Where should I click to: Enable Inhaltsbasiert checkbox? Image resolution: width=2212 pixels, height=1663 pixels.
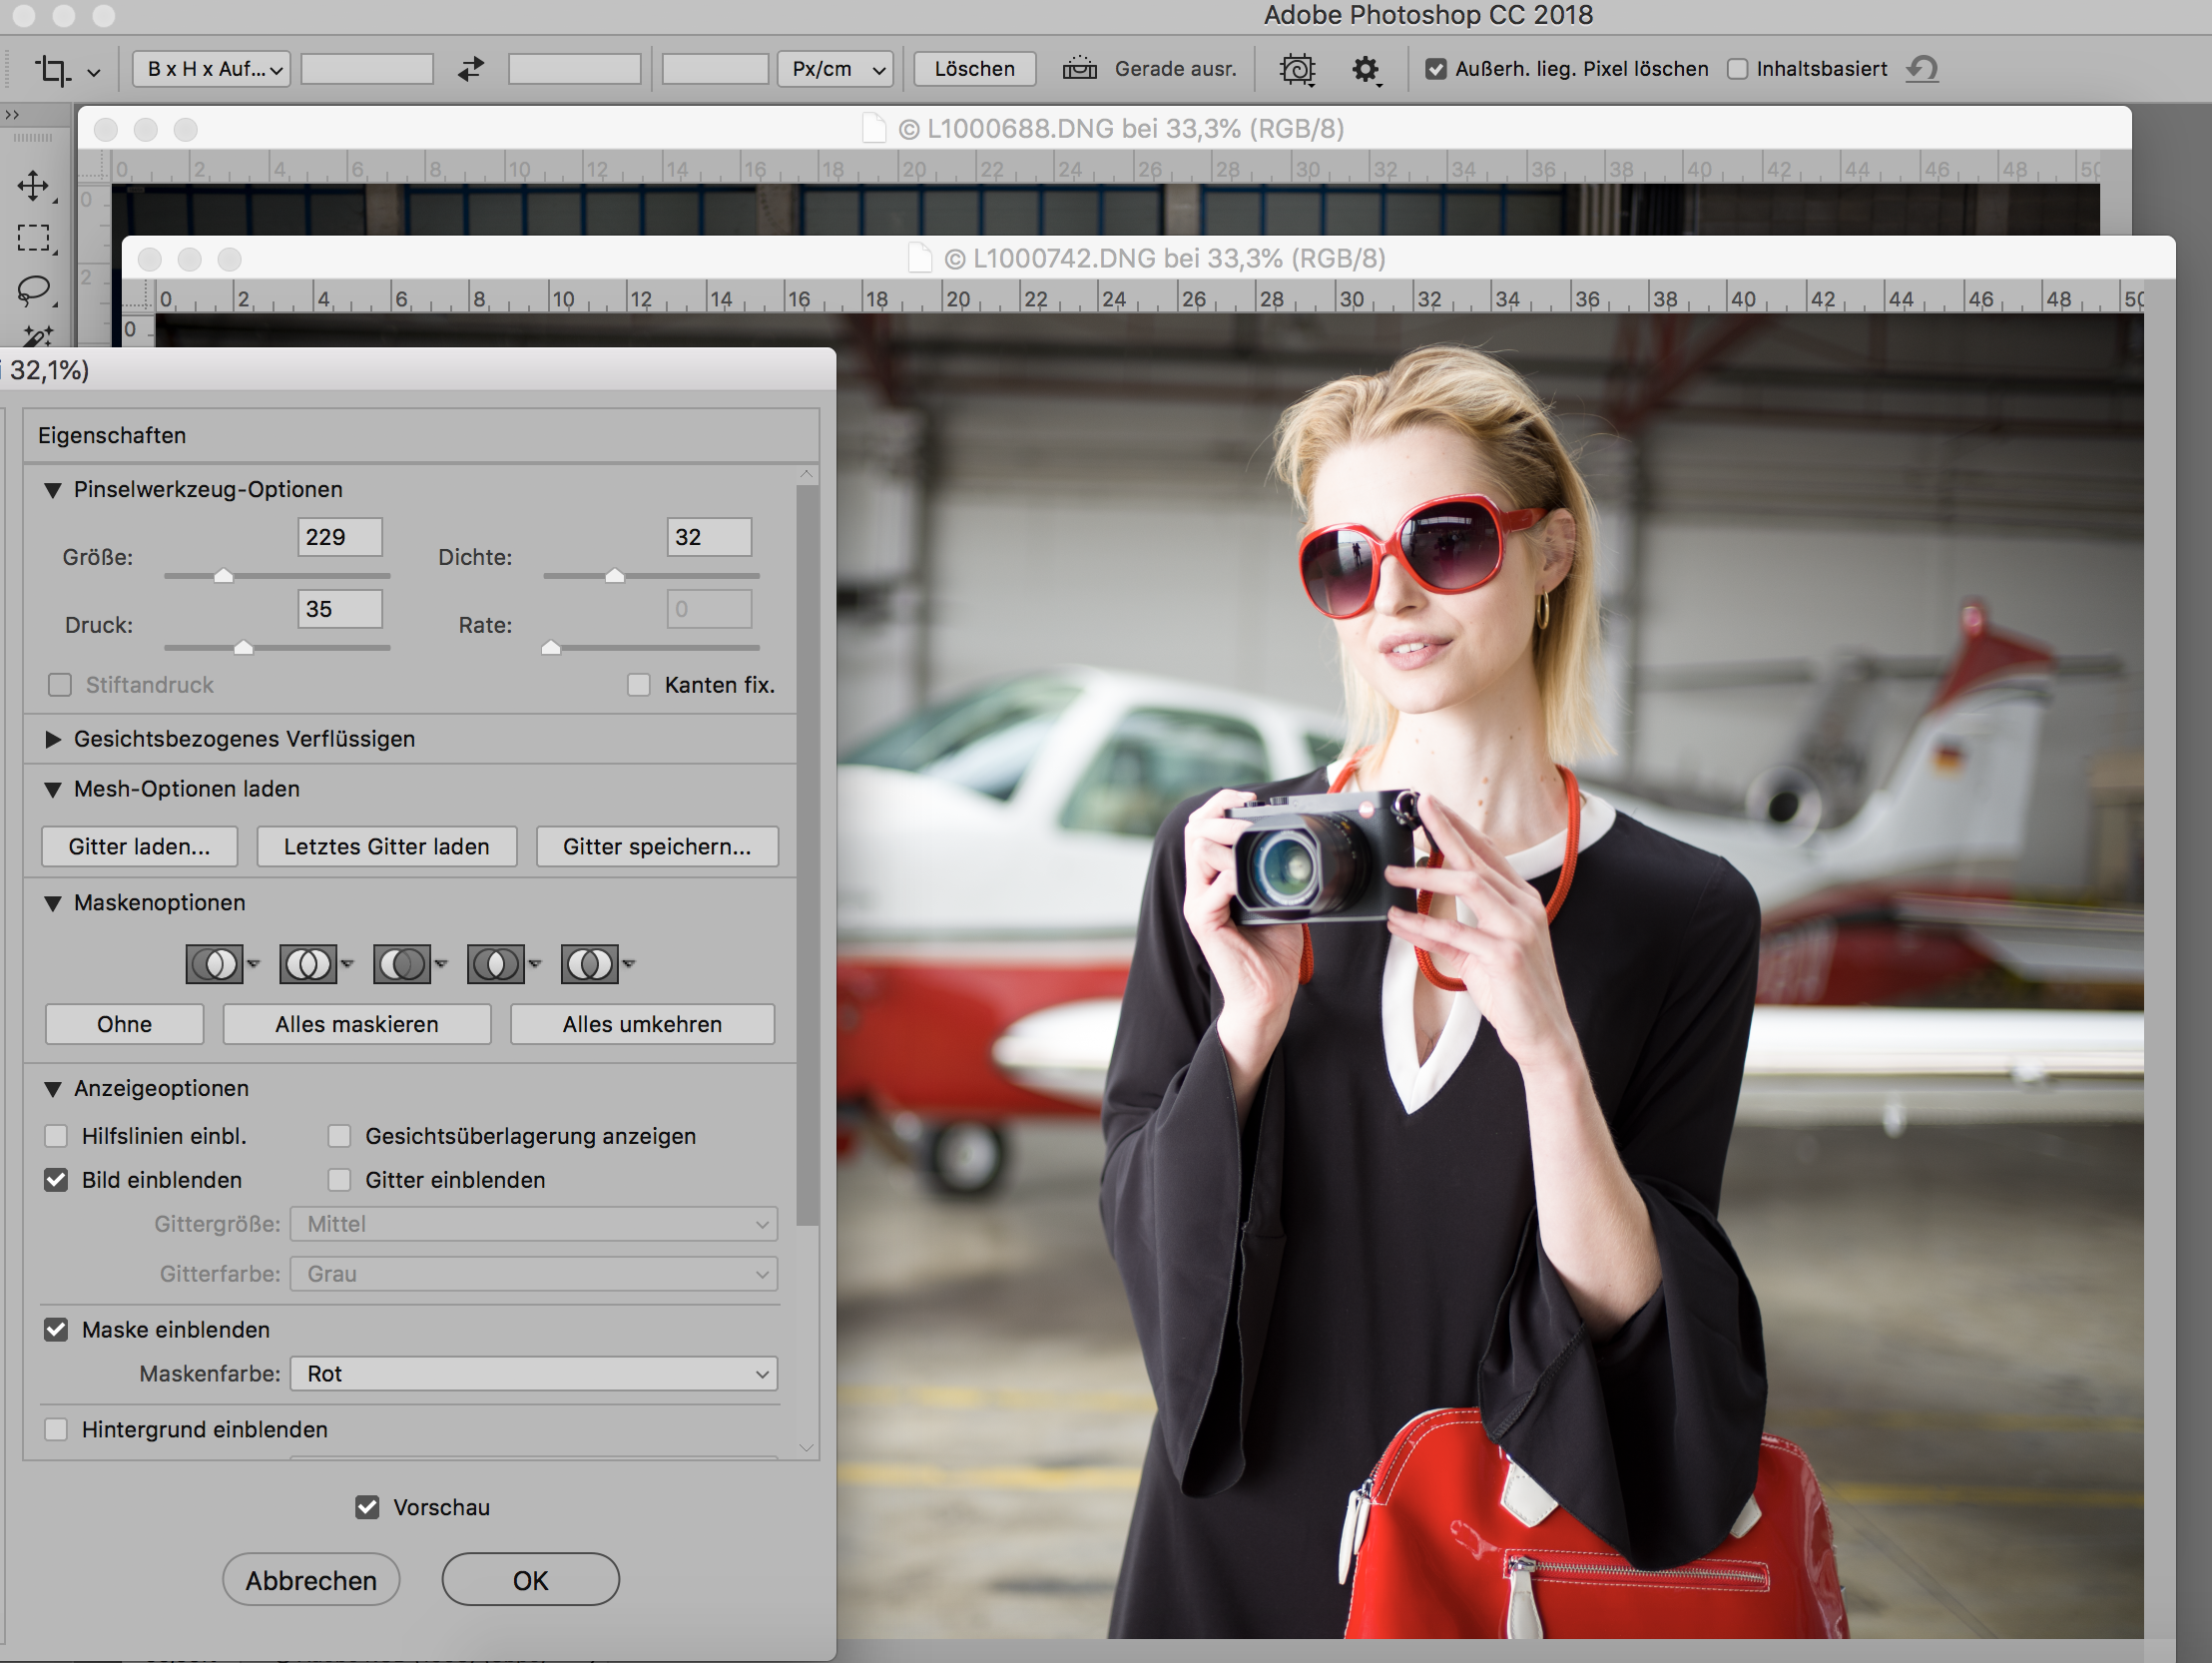click(1738, 69)
